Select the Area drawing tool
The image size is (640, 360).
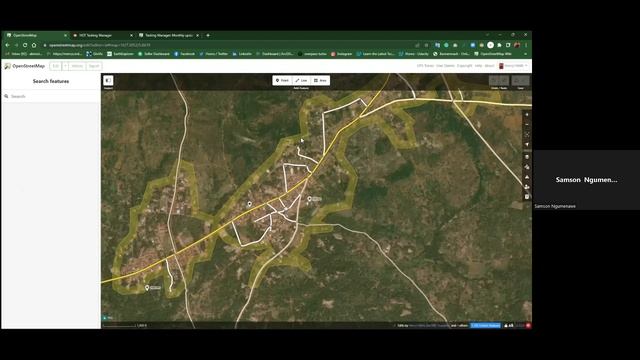[x=320, y=80]
